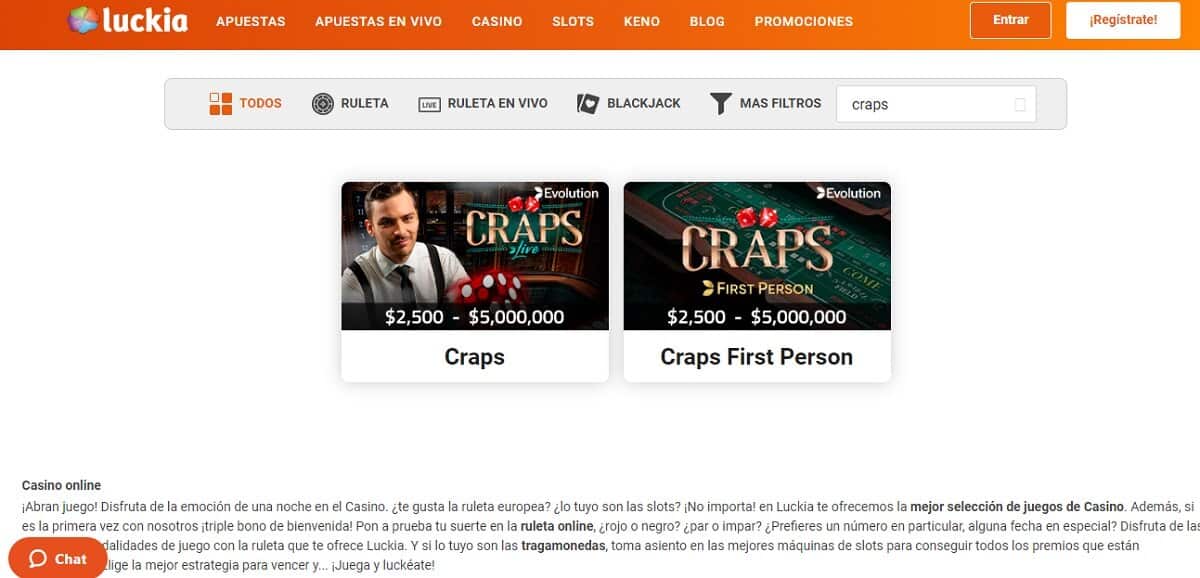Click the search icon in the craps field

tap(1020, 104)
